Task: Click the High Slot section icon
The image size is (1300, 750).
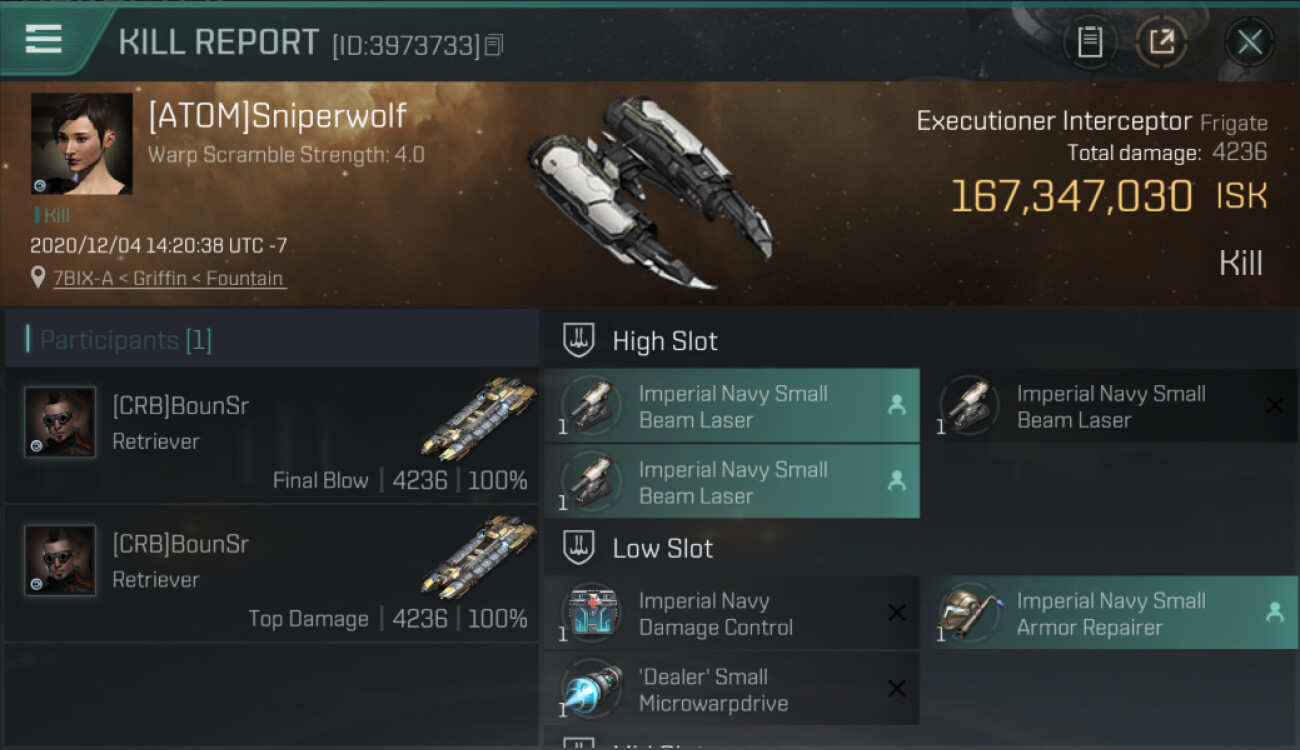Action: [x=580, y=340]
